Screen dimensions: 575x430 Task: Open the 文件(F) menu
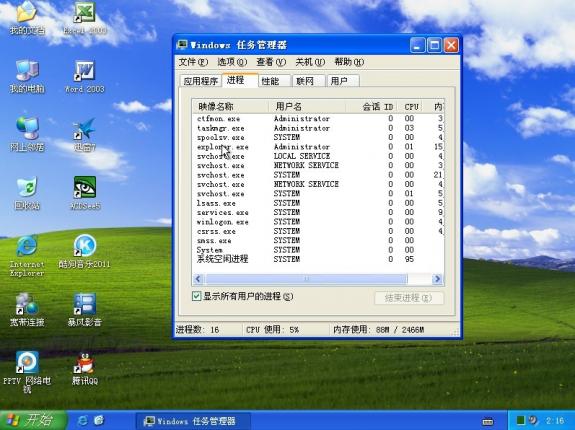(x=193, y=62)
